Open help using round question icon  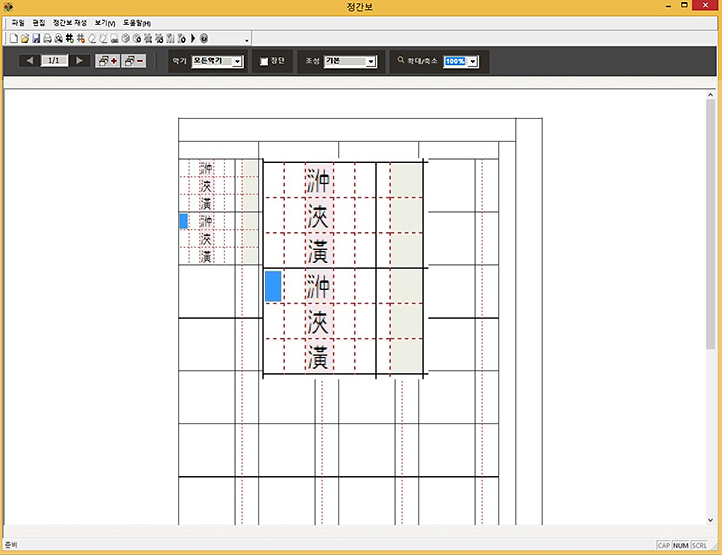204,38
